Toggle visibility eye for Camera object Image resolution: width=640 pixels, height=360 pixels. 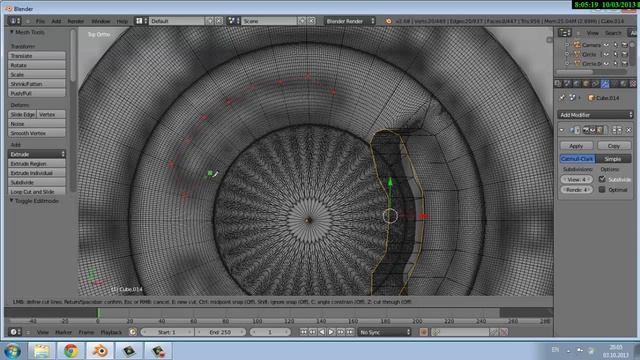(607, 44)
